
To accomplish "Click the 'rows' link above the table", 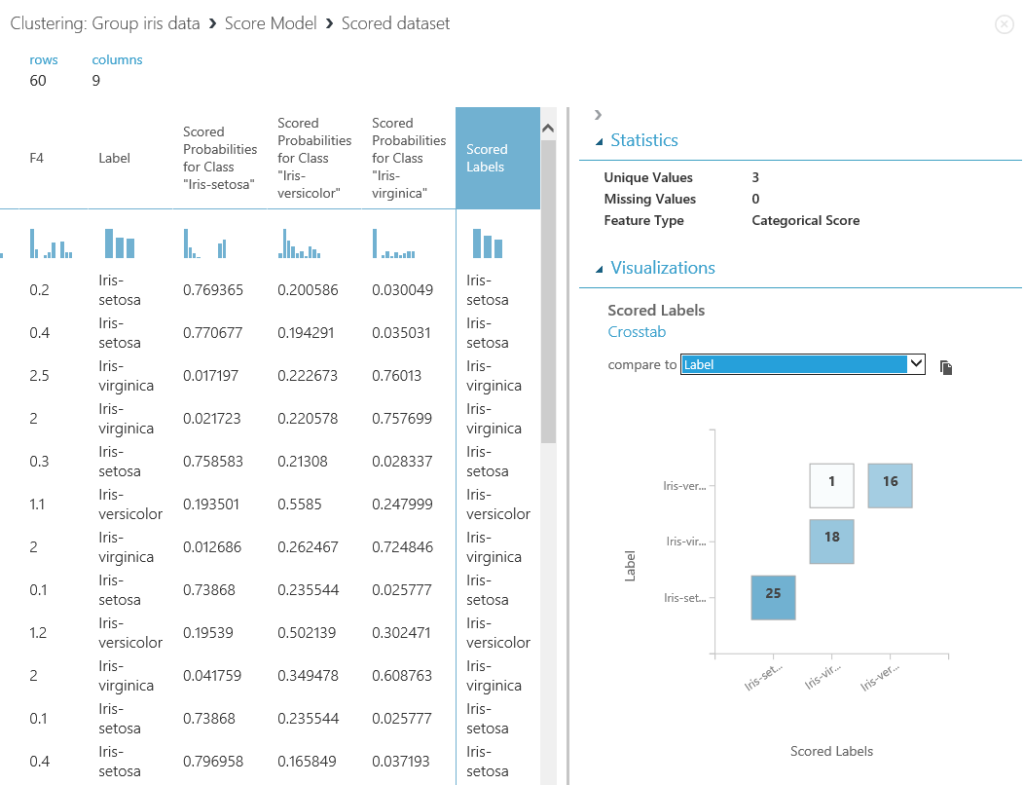I will (x=43, y=60).
